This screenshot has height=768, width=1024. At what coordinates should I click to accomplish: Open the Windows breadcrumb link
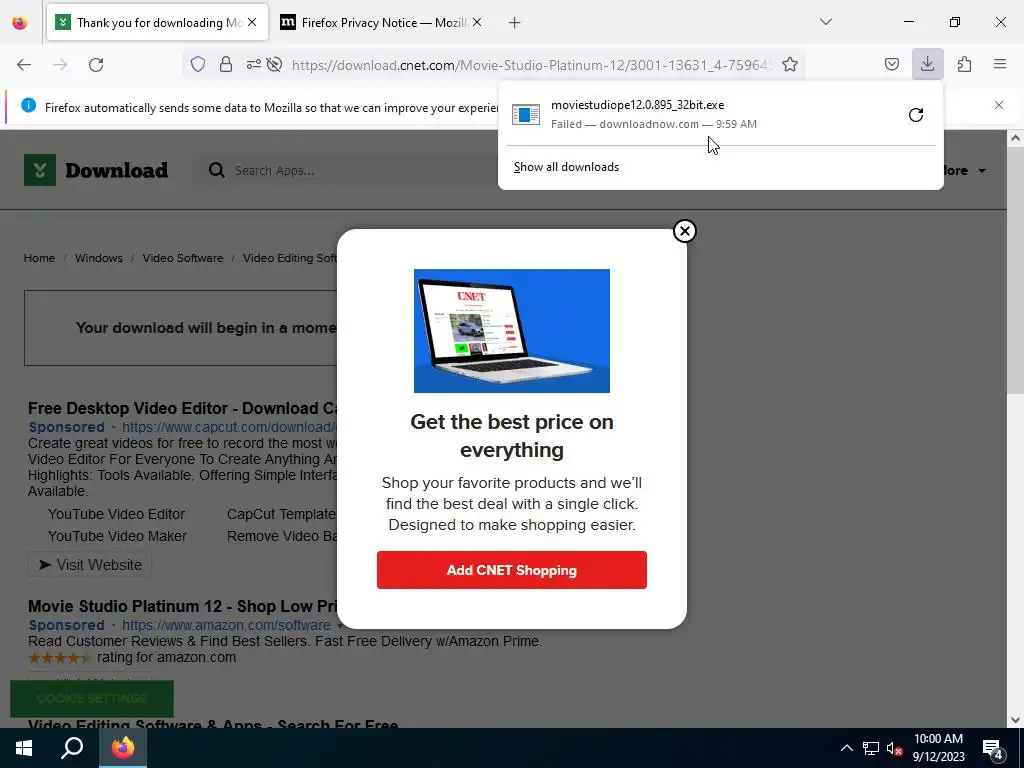pos(99,258)
